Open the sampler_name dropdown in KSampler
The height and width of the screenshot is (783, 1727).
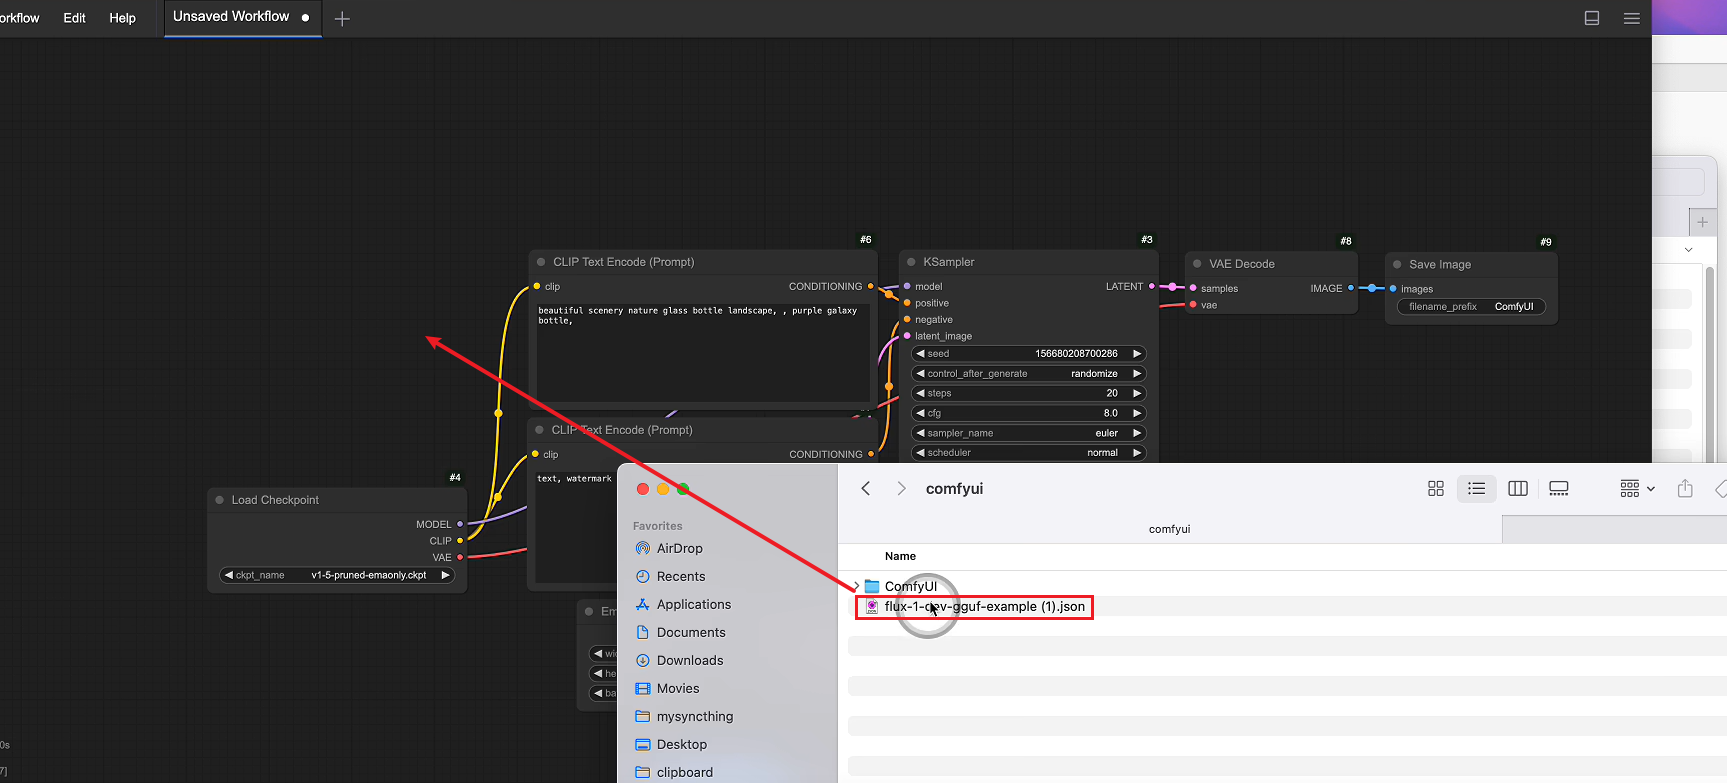[1028, 433]
